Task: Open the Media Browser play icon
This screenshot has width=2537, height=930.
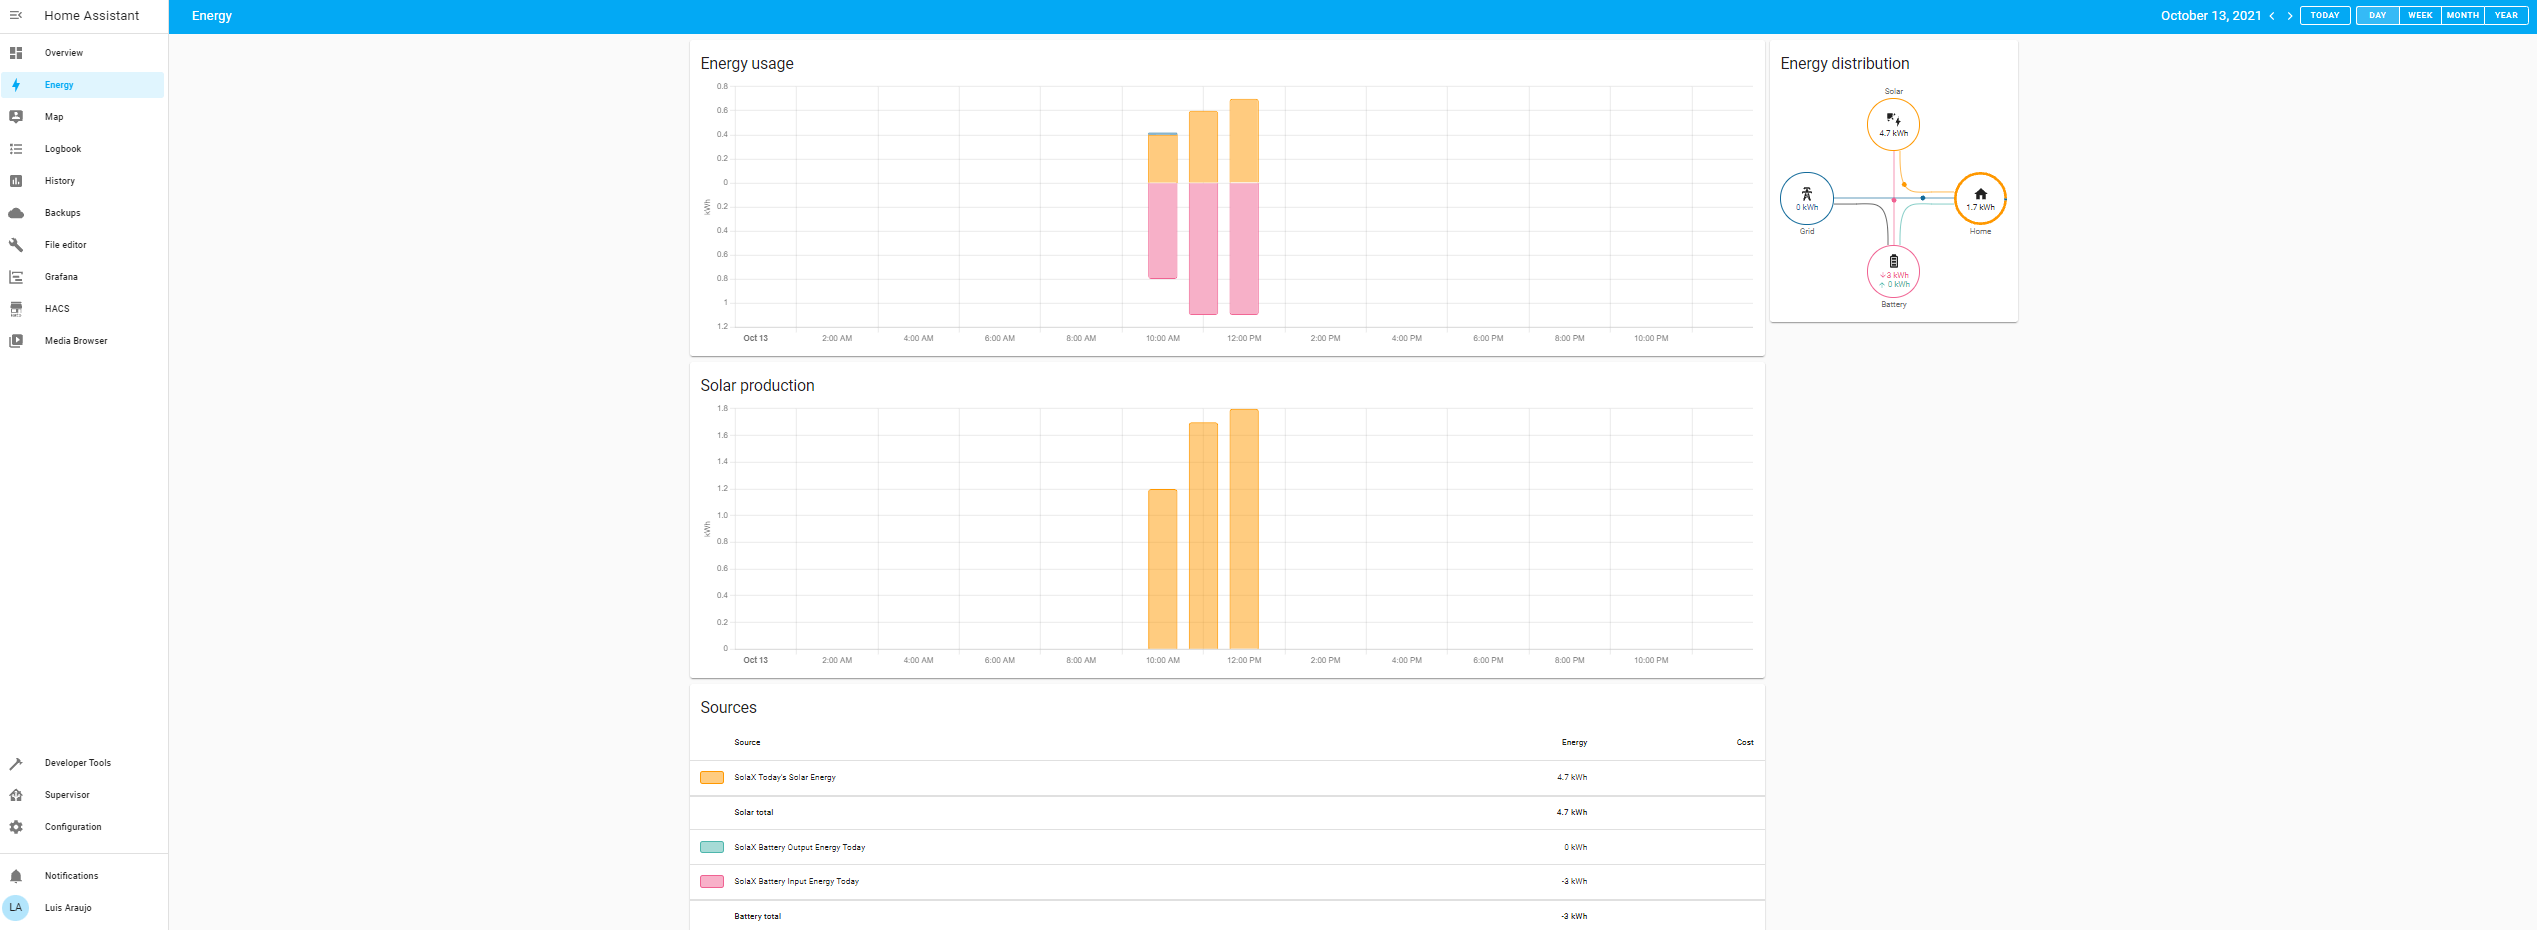Action: click(16, 341)
